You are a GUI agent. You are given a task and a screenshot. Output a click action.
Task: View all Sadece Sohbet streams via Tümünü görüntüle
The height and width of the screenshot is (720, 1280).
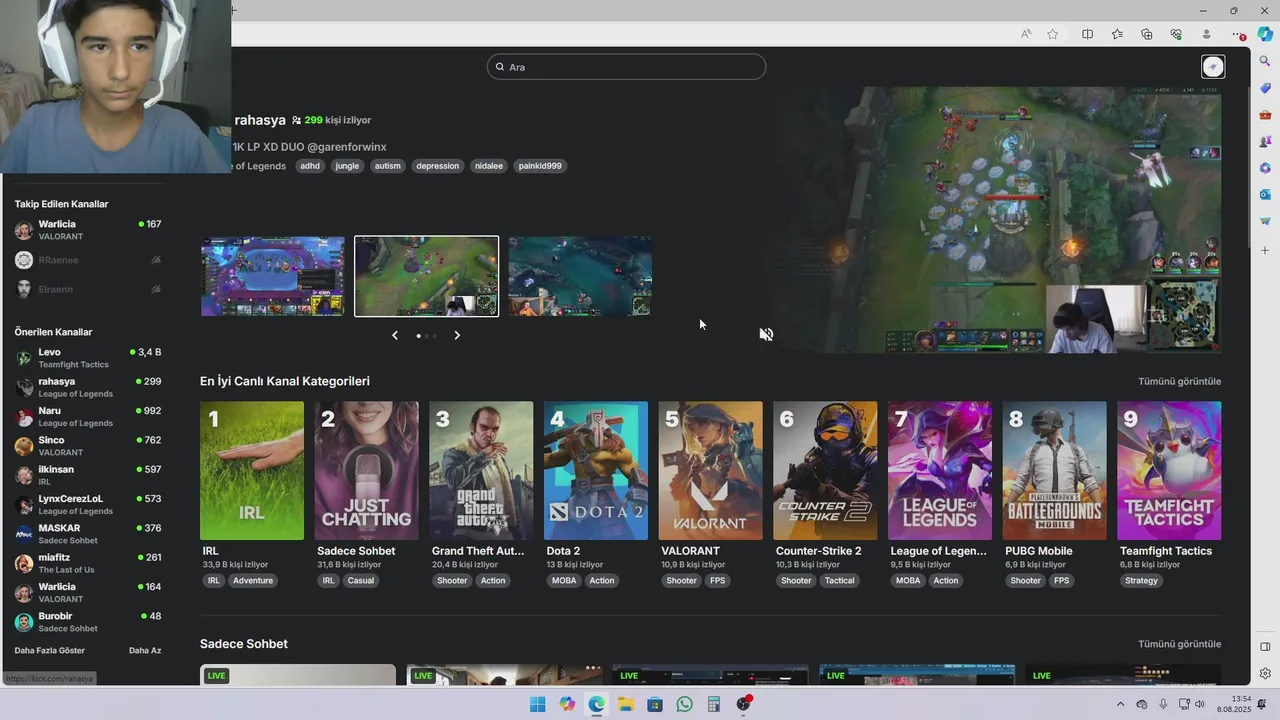coord(1179,644)
